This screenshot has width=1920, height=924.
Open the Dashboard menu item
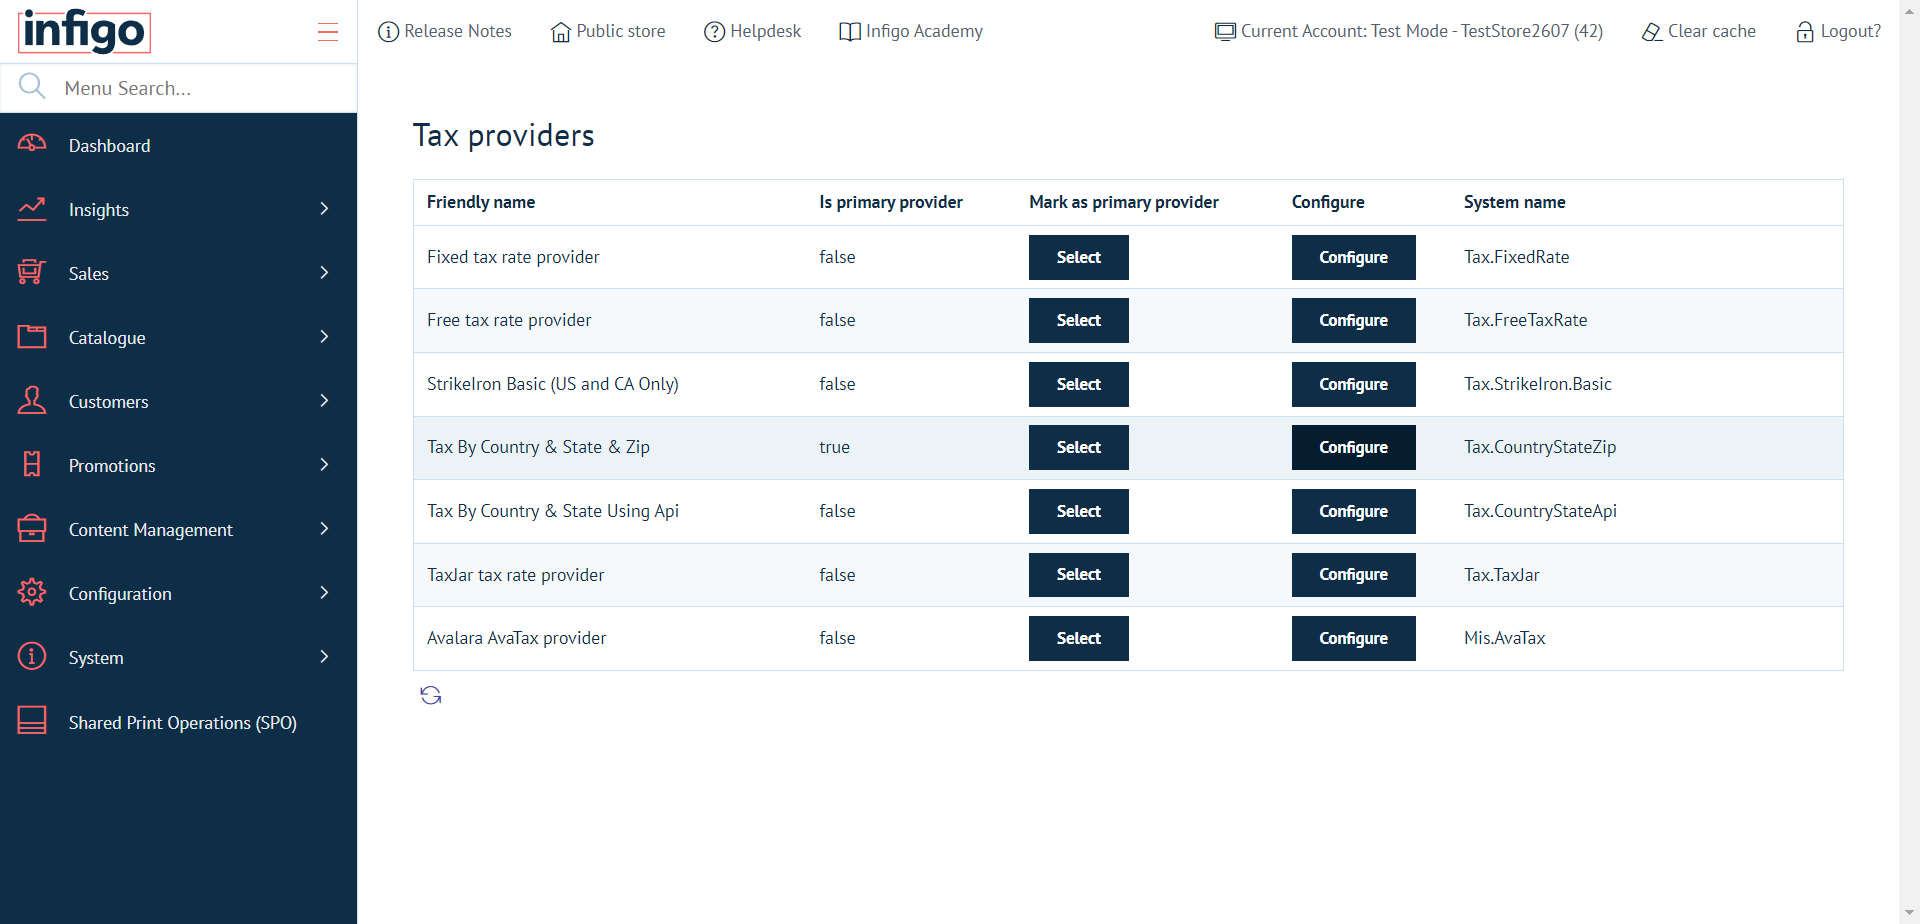178,145
